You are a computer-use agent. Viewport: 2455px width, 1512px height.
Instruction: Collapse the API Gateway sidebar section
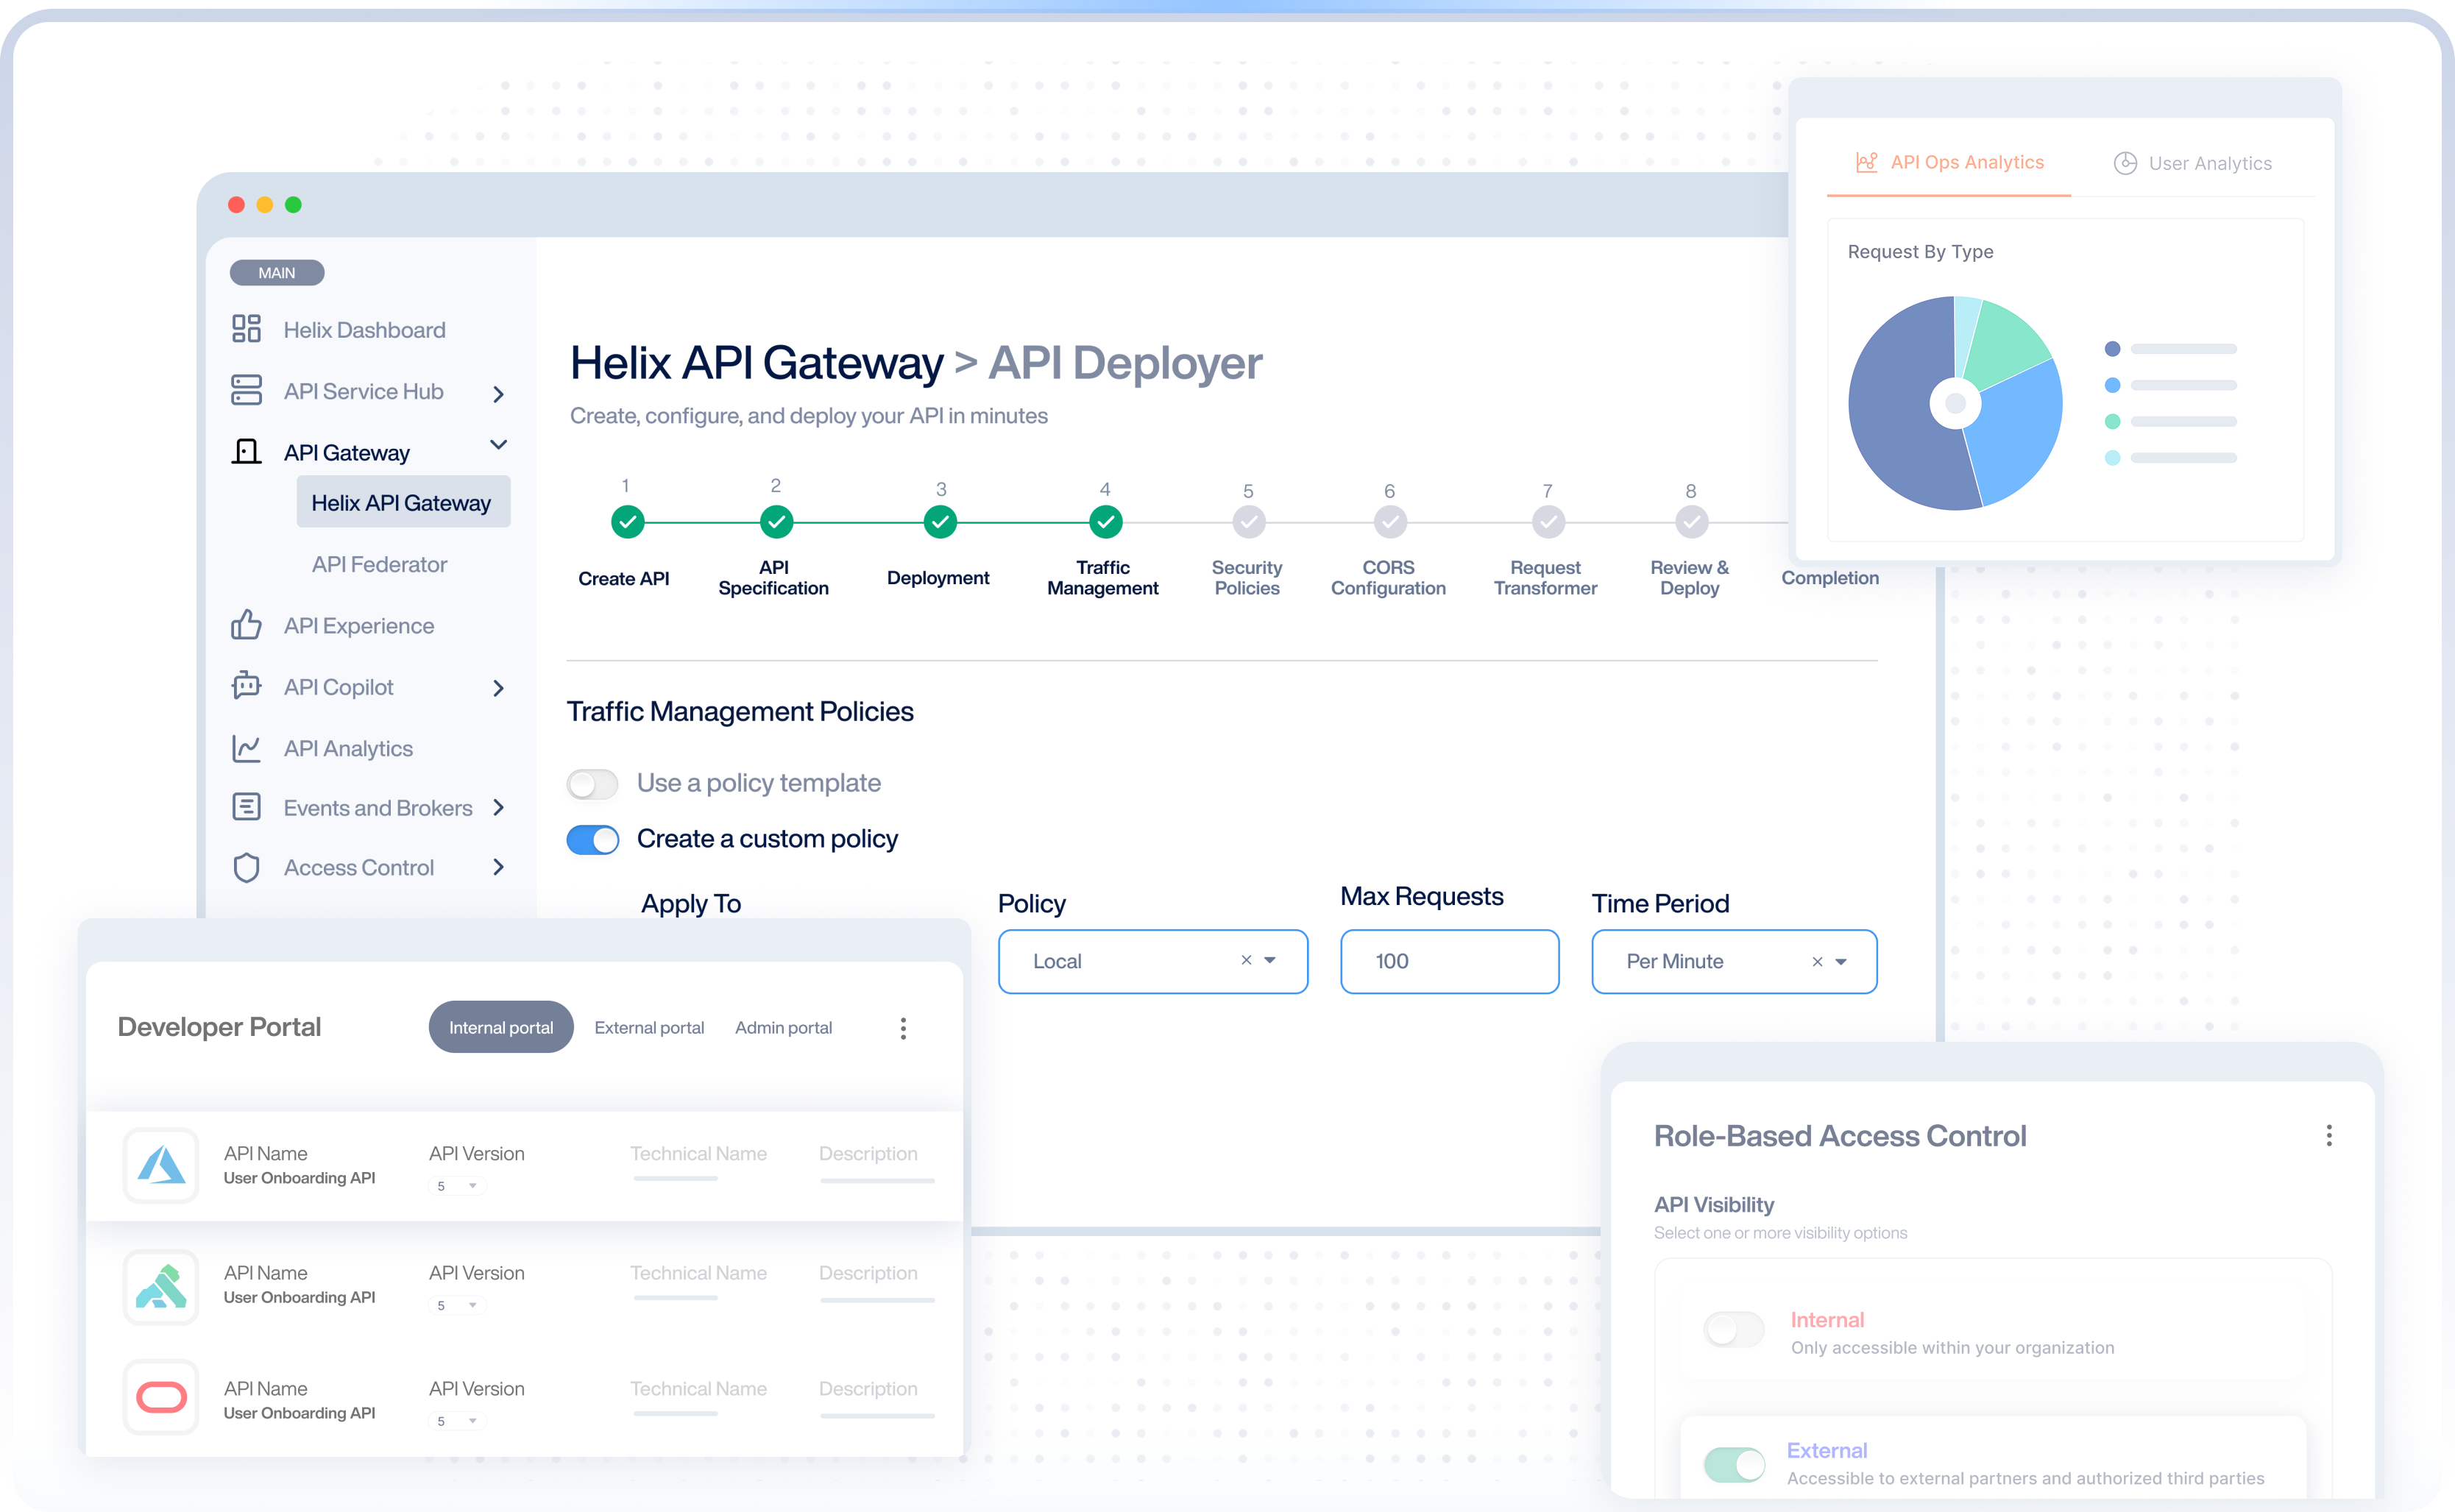(498, 446)
